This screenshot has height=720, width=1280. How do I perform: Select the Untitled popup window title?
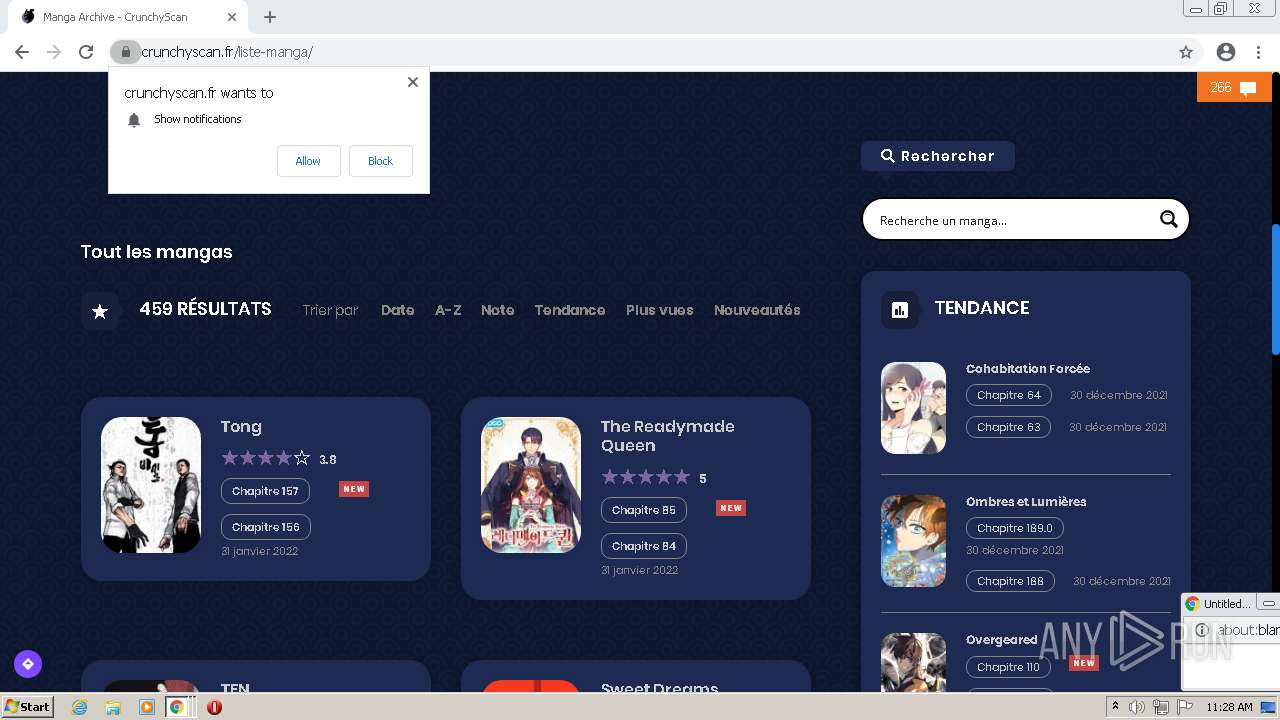point(1226,604)
